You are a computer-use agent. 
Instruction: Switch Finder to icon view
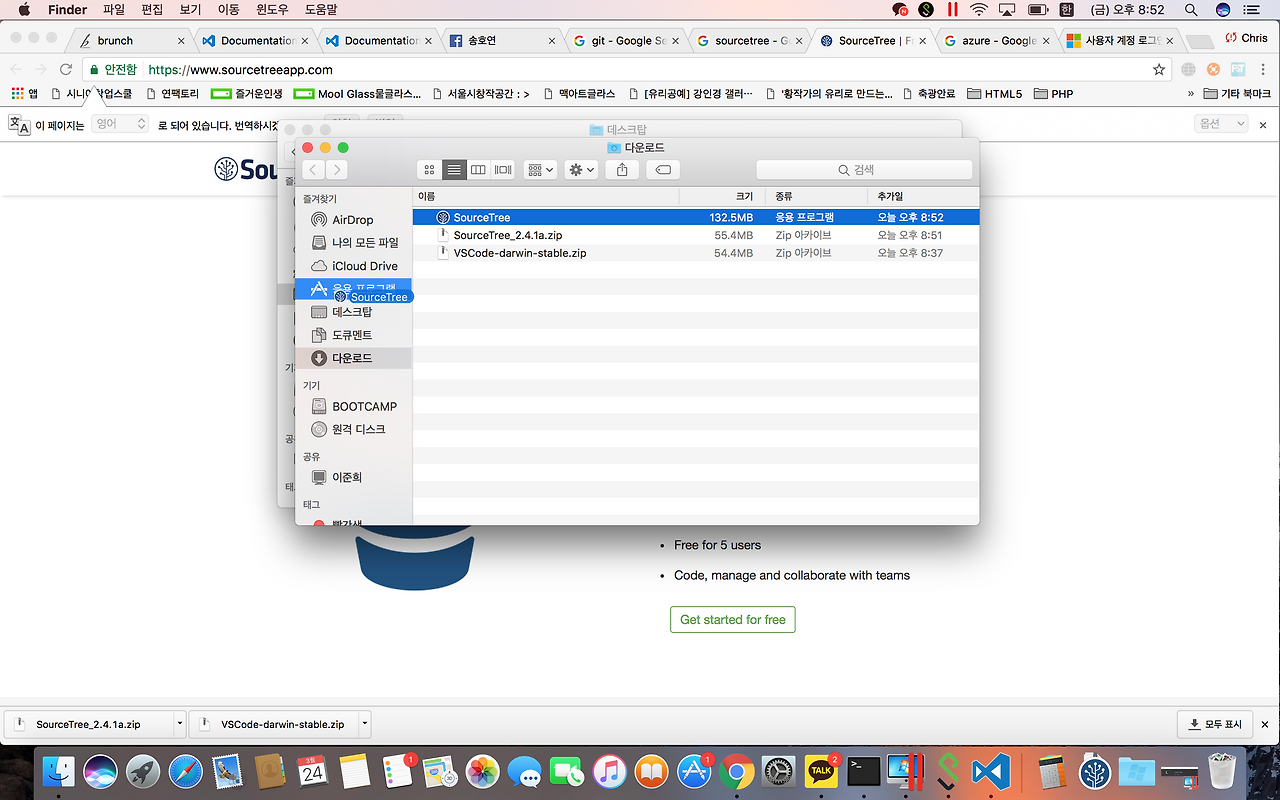coord(430,170)
